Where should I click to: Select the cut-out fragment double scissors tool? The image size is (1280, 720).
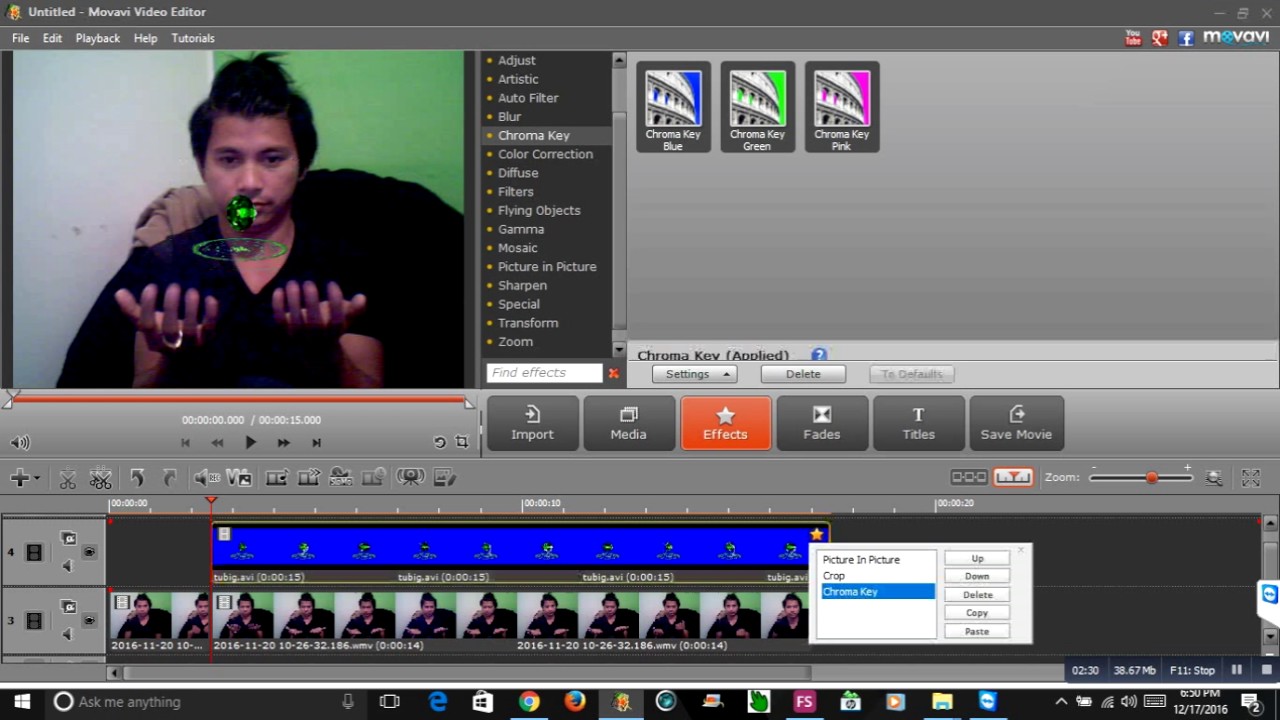(x=100, y=478)
